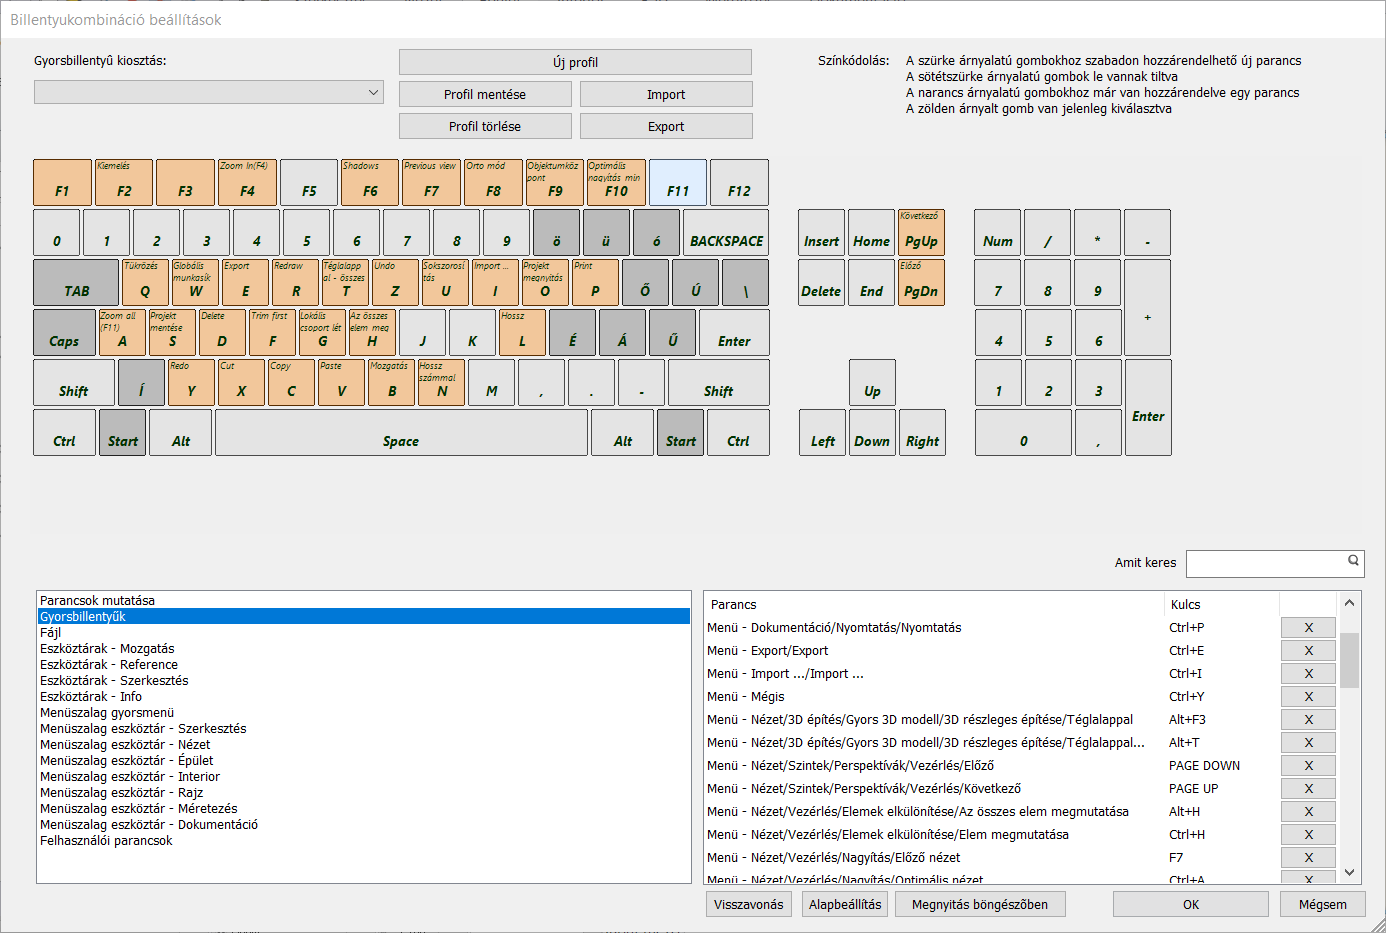The image size is (1386, 933).
Task: Click the Z key with Undo command
Action: 395,283
